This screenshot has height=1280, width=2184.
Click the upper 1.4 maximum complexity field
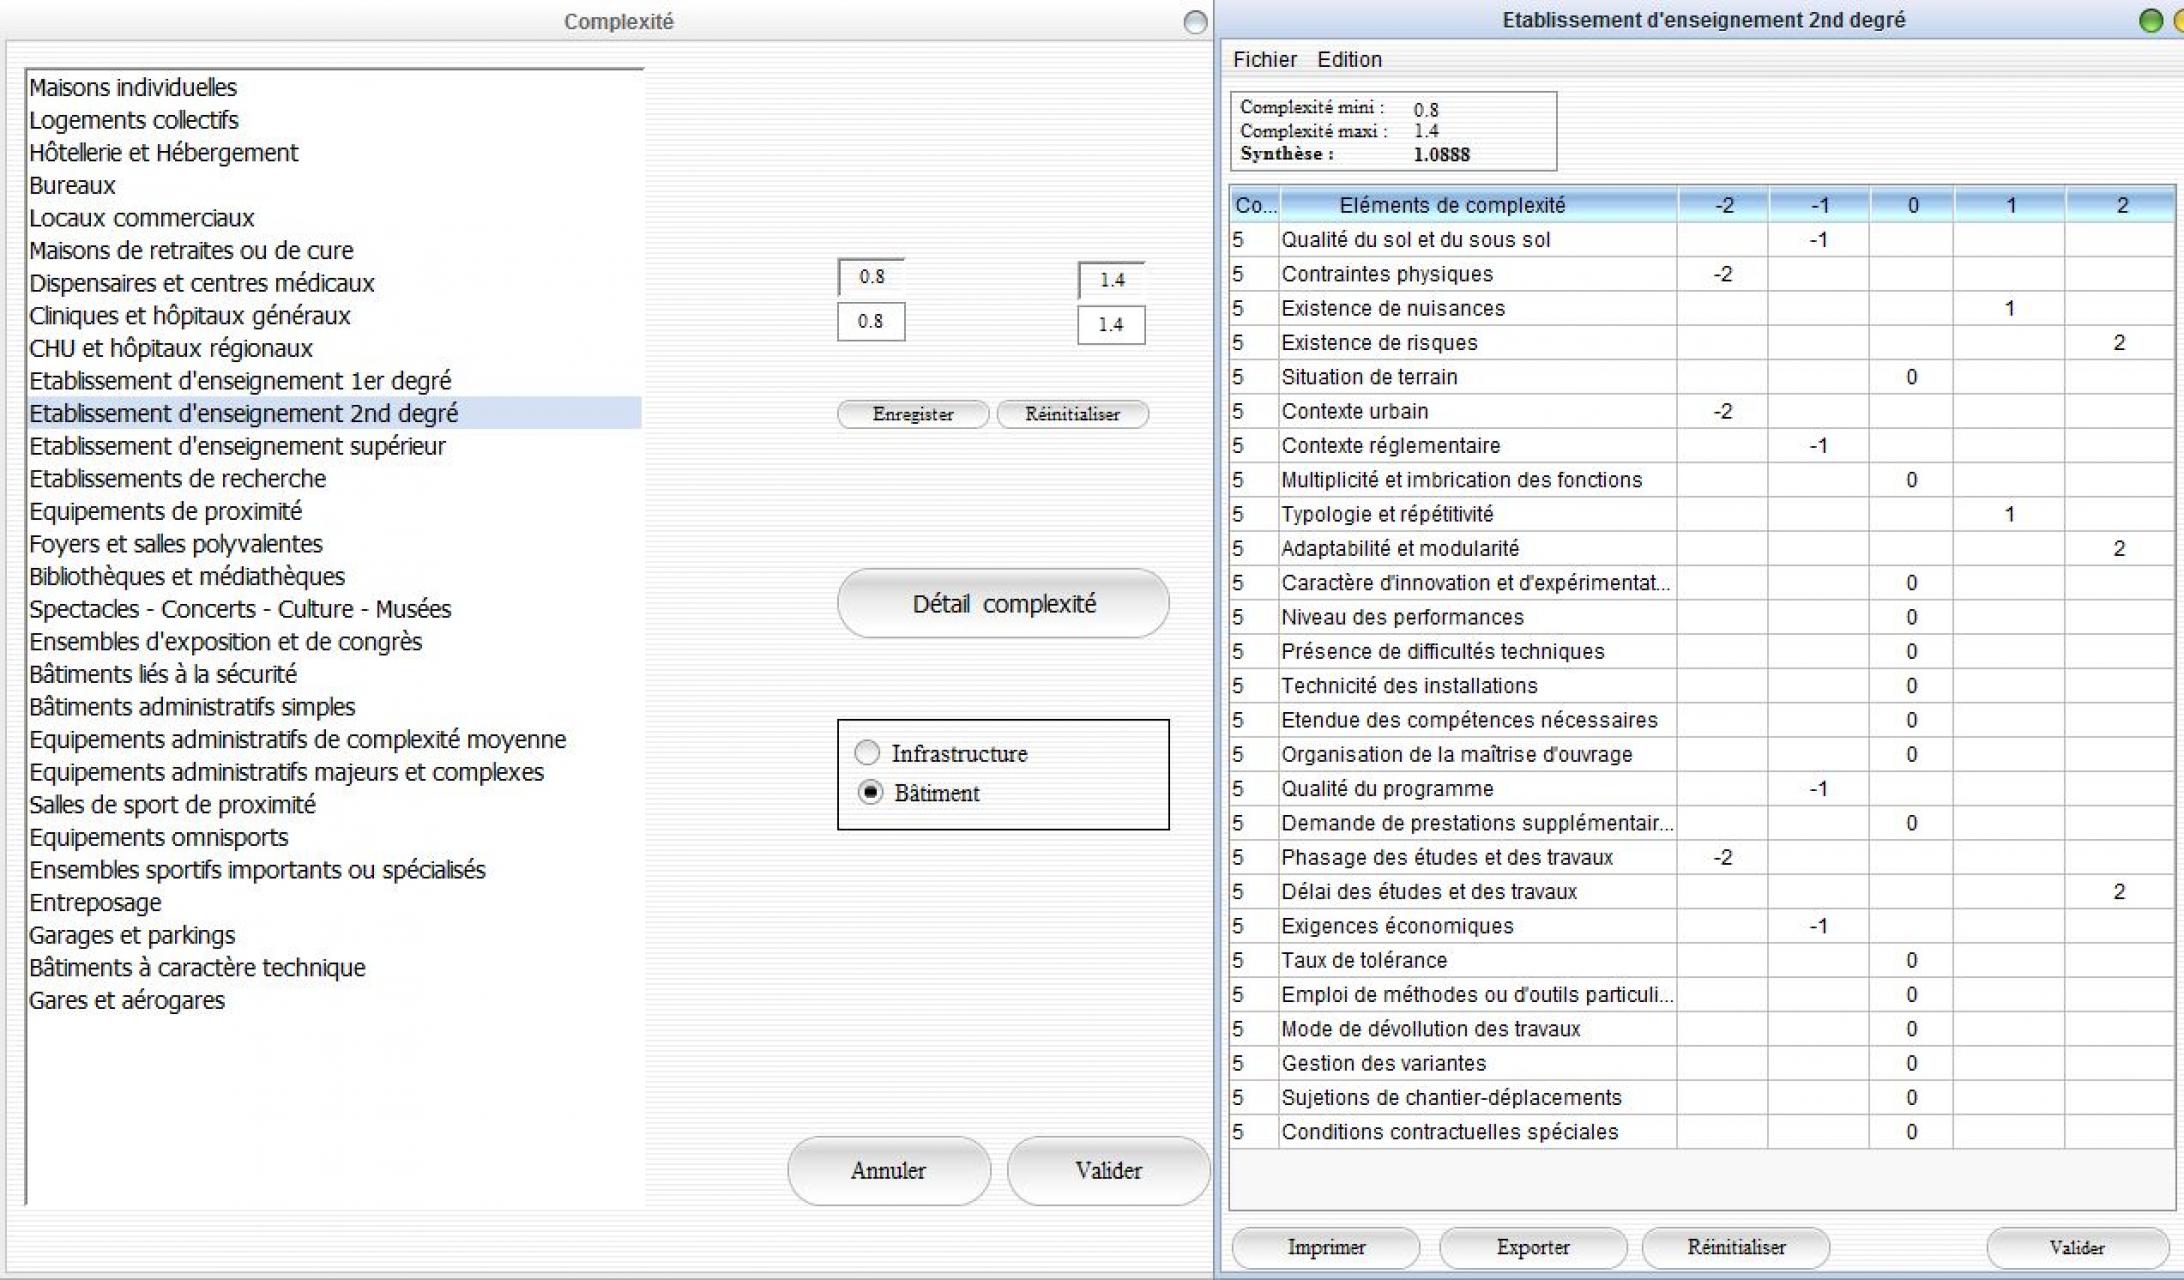(x=1111, y=280)
